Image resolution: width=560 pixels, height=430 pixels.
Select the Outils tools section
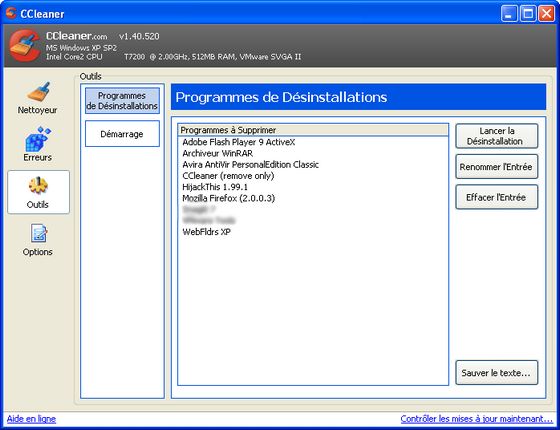[38, 192]
